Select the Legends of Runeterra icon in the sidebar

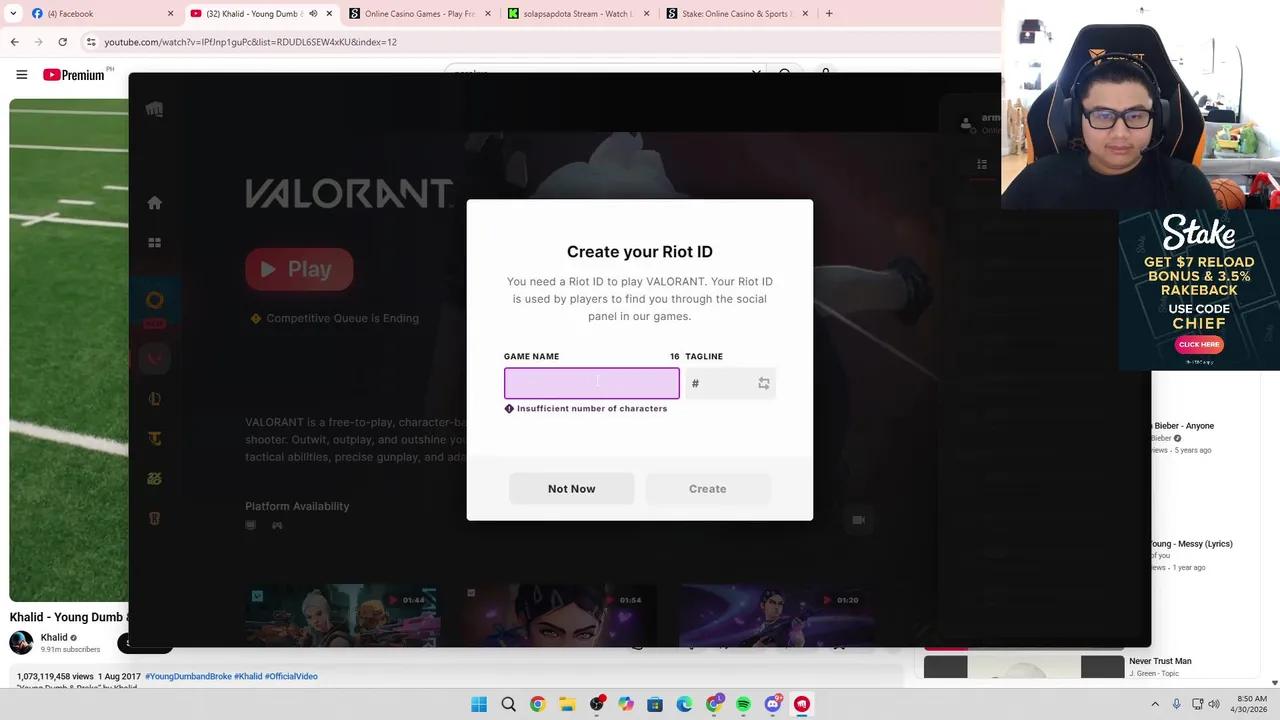[154, 518]
